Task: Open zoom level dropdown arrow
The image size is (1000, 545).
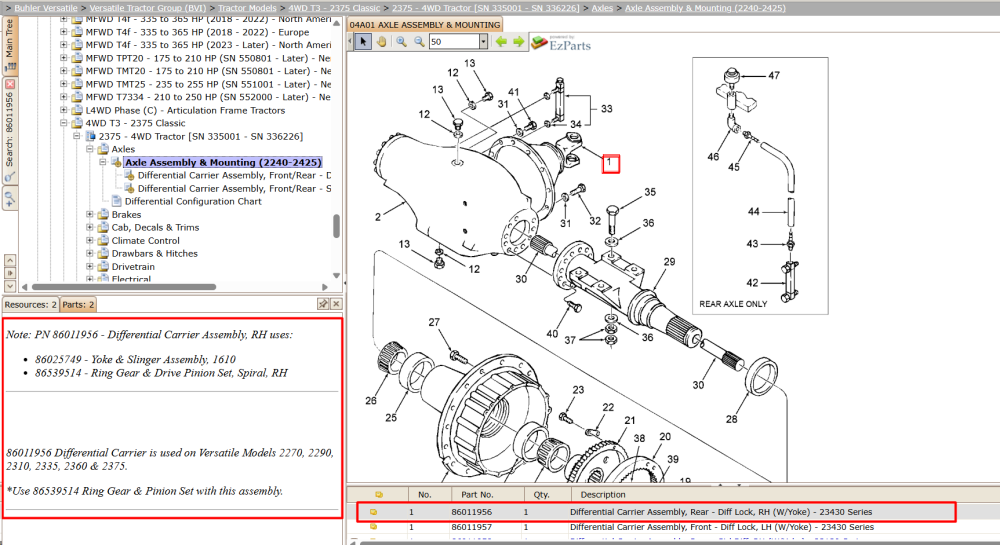Action: (483, 41)
